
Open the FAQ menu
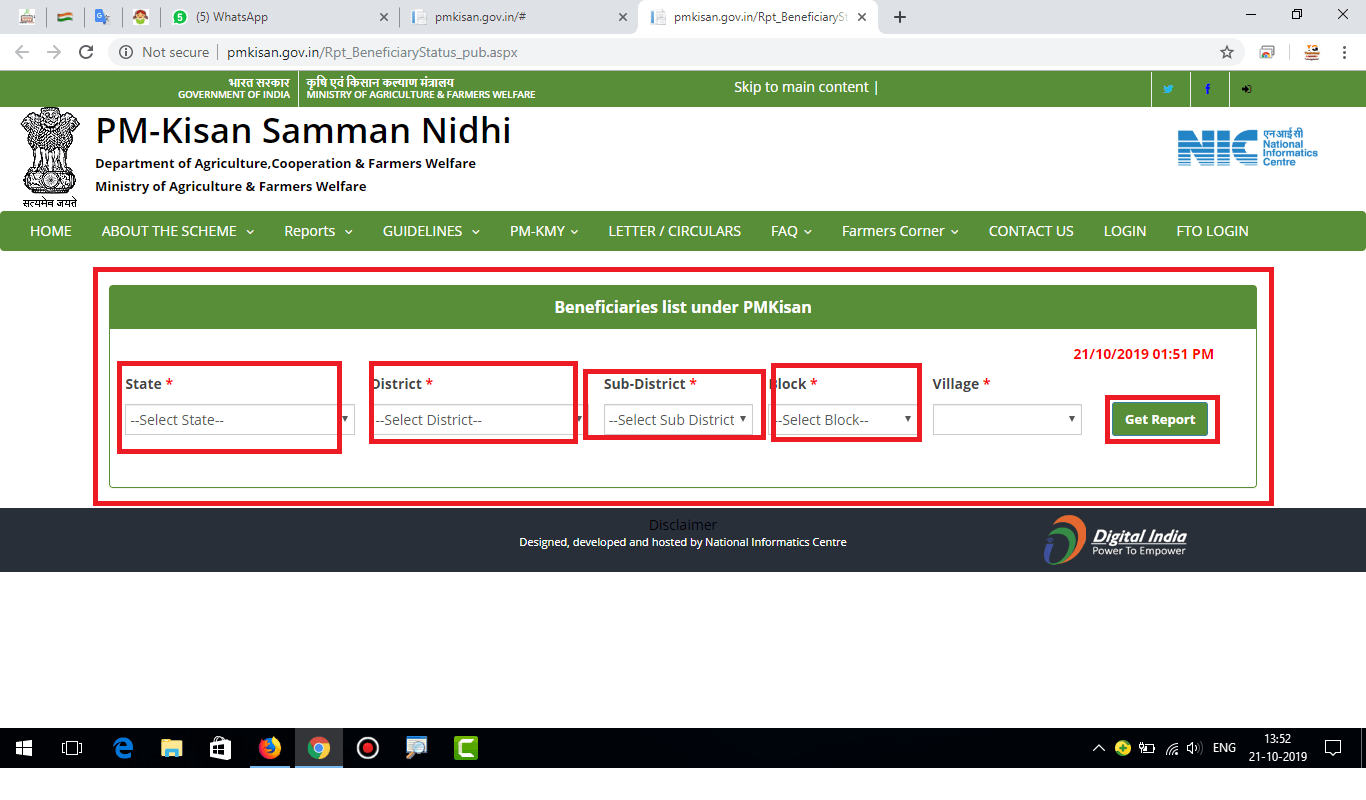point(791,231)
